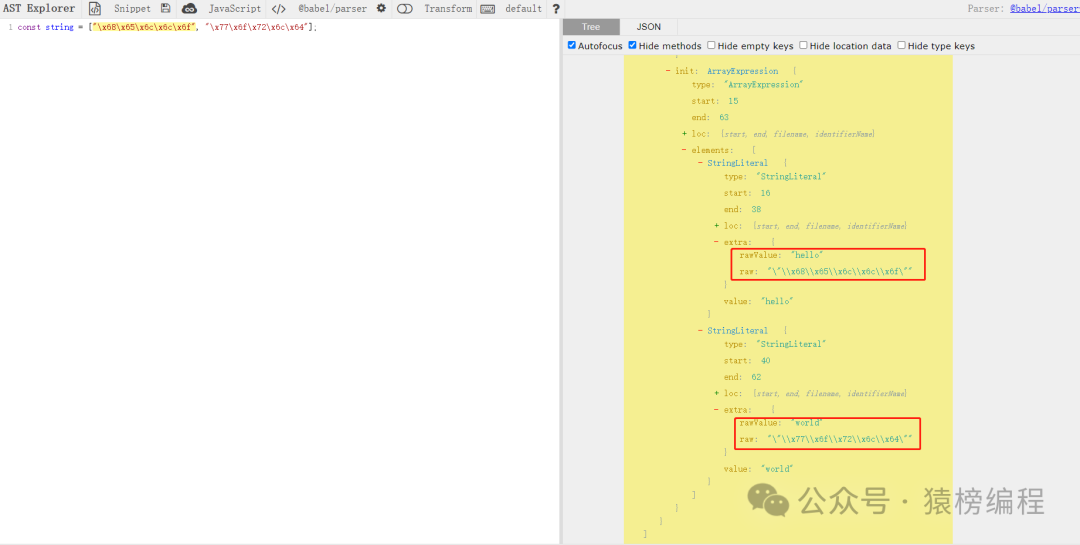
Task: Collapse the elements array node
Action: 684,150
